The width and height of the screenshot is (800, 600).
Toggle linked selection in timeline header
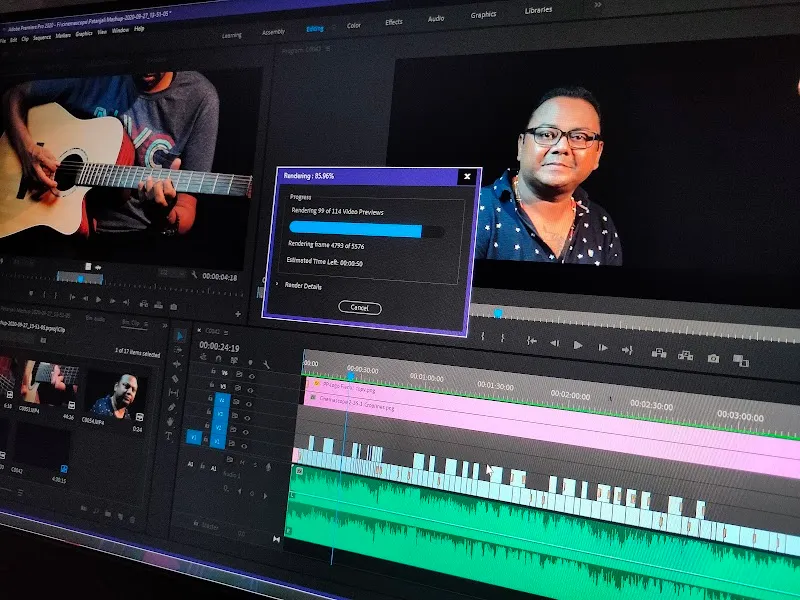234,360
